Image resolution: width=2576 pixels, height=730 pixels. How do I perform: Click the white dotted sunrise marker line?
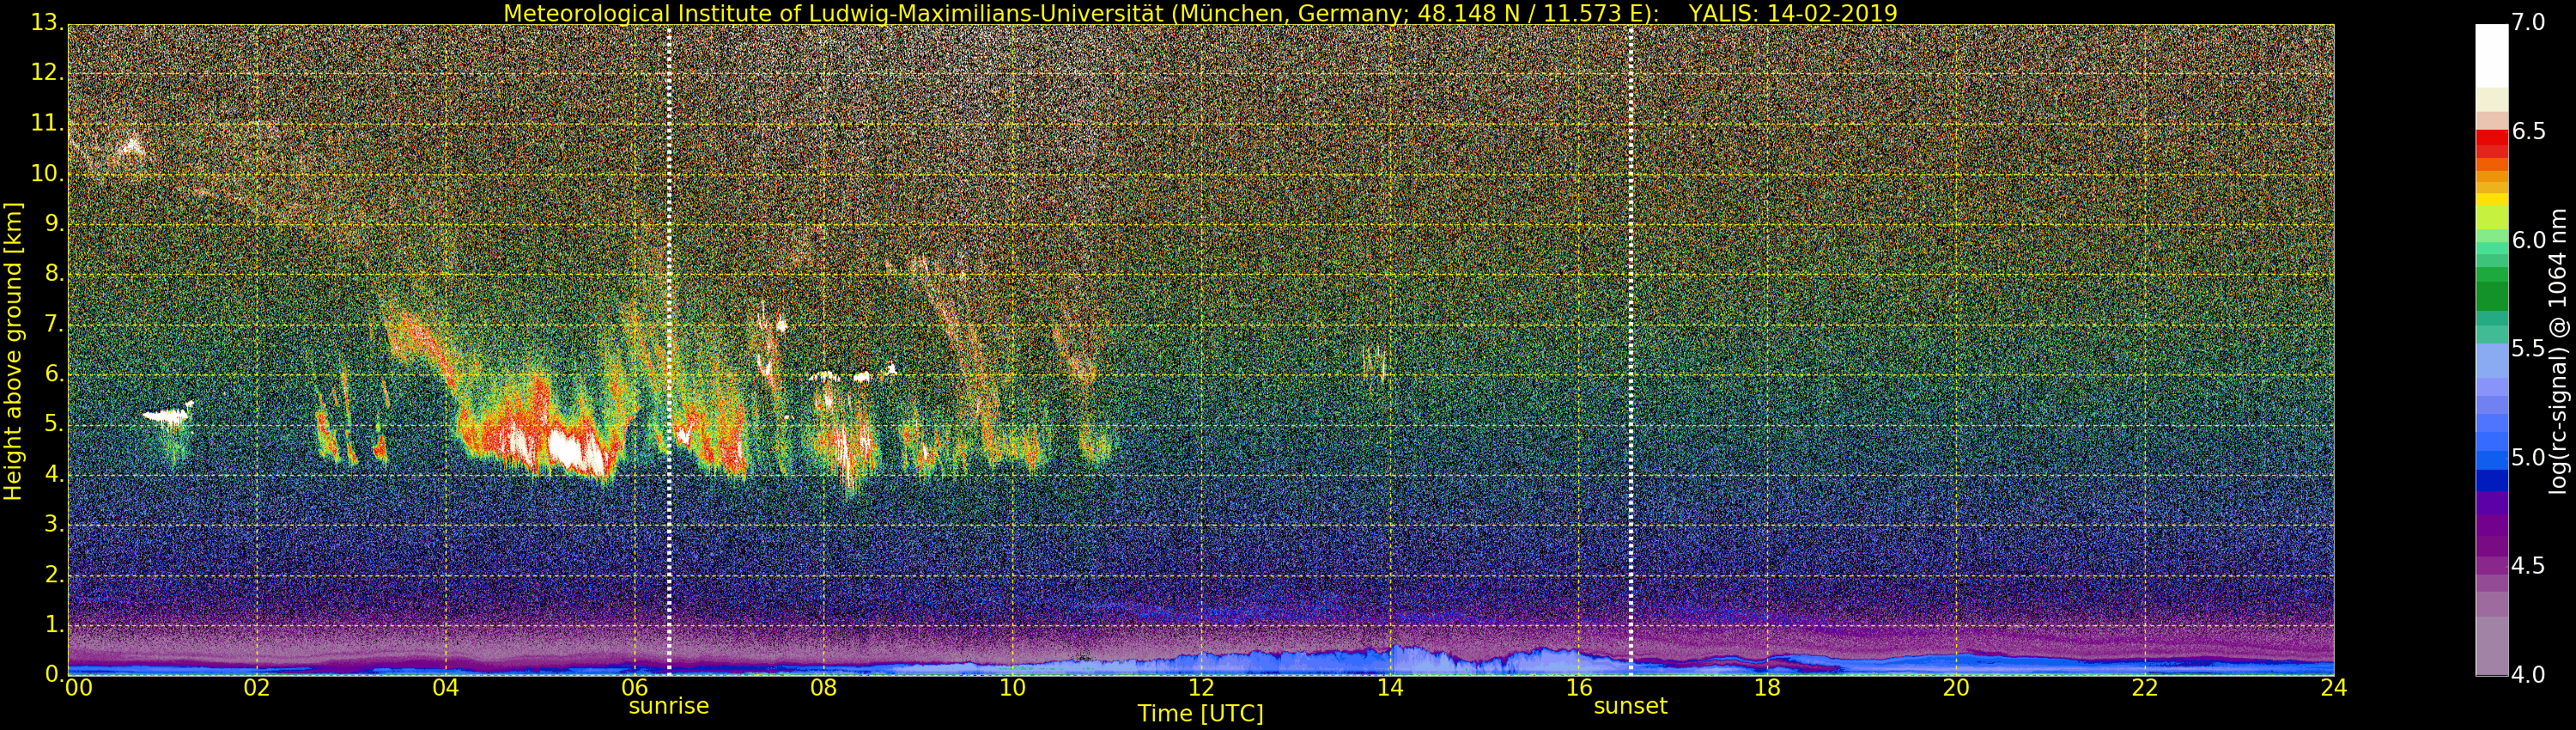tap(669, 350)
